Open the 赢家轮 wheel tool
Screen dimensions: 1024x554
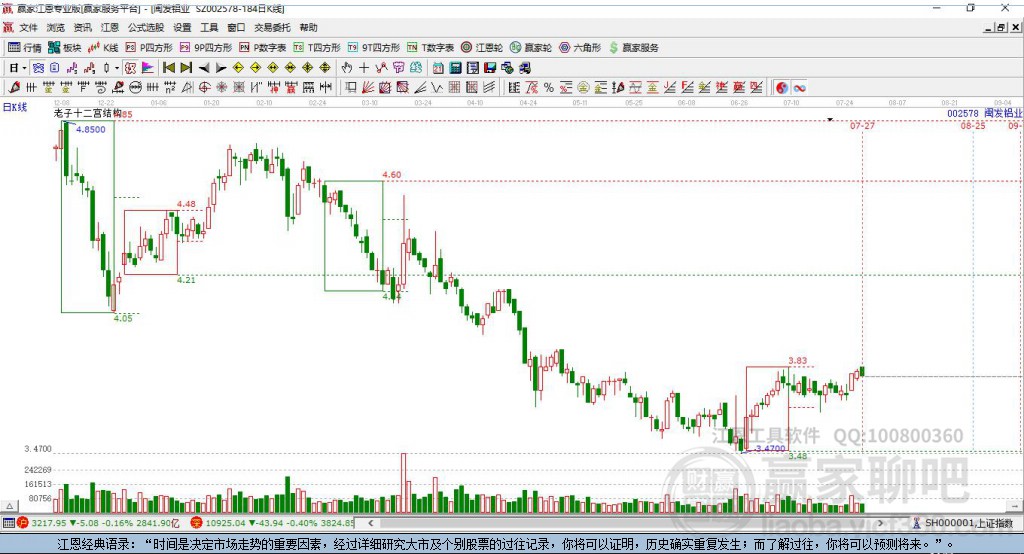[x=531, y=48]
